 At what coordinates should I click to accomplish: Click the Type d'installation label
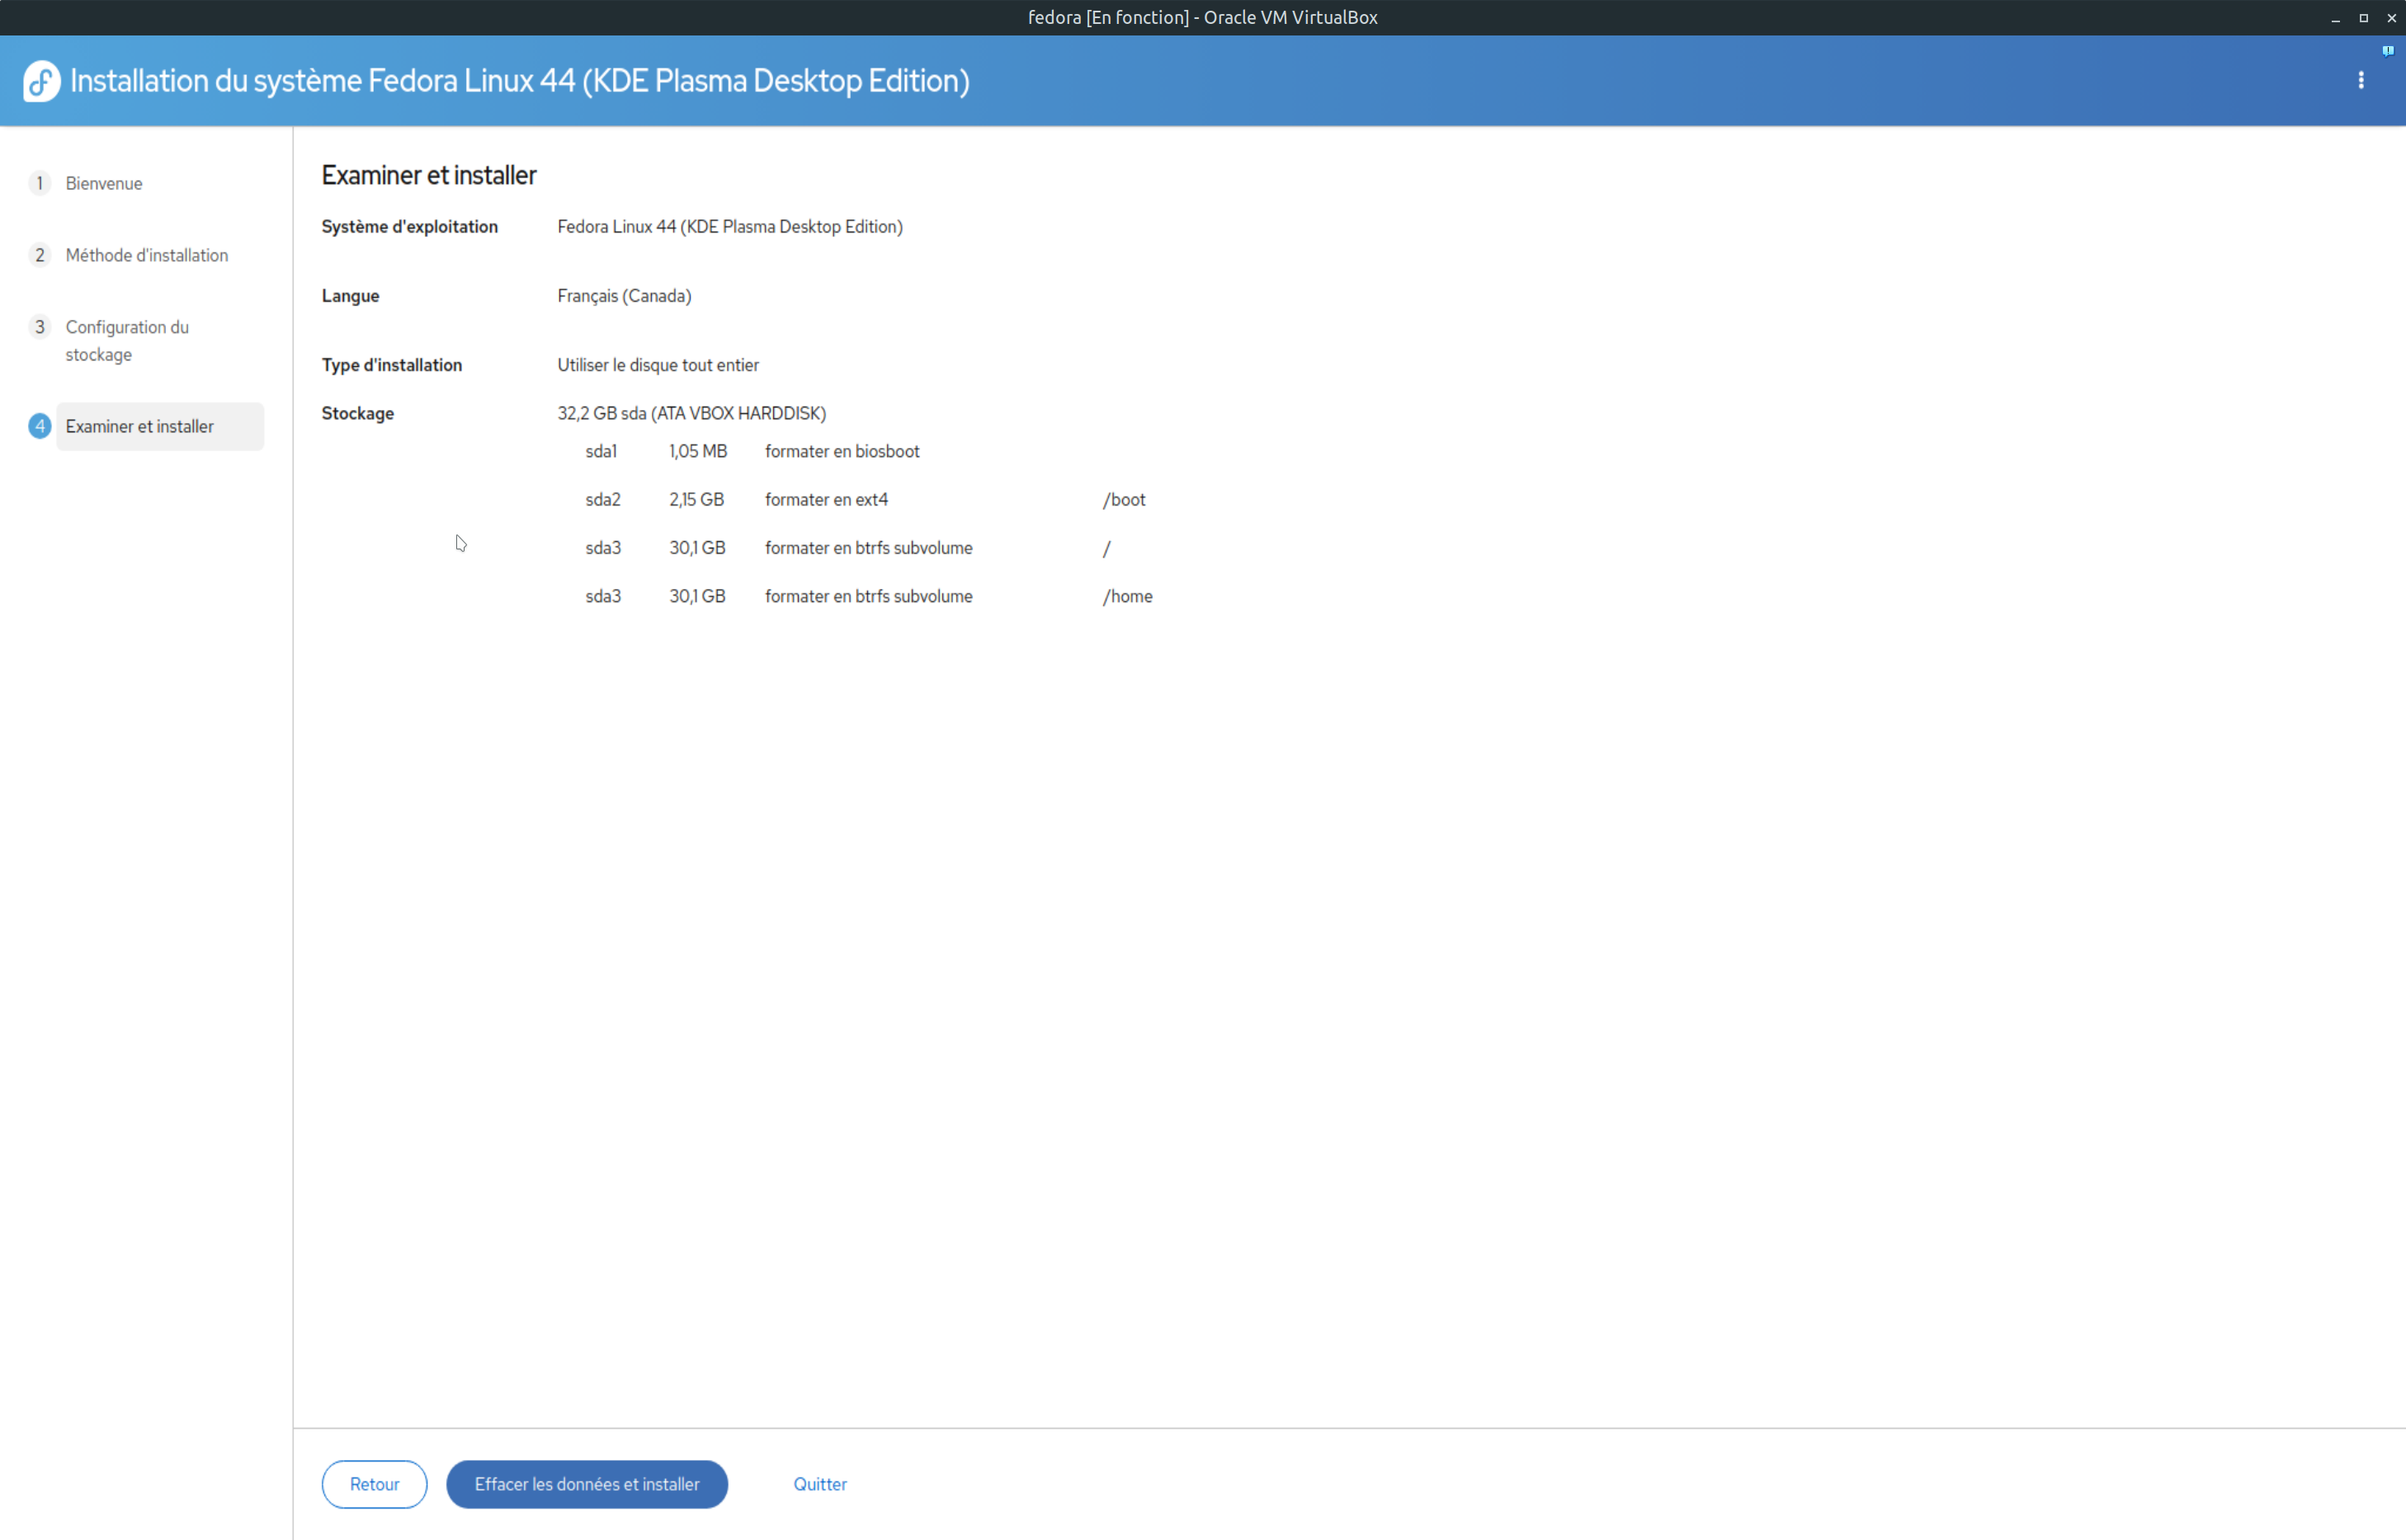392,365
